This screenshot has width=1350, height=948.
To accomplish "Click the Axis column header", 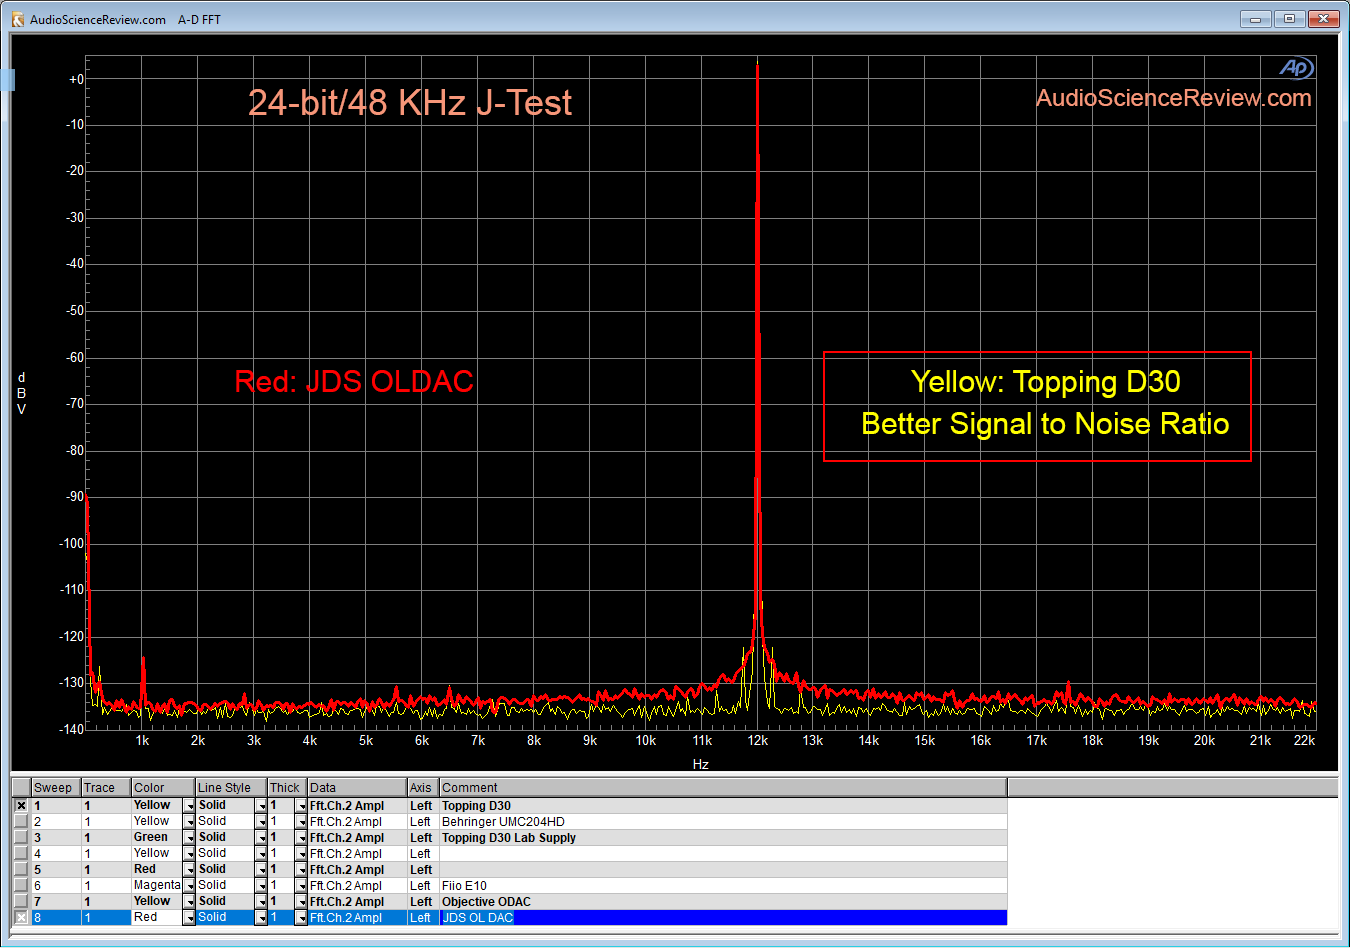I will (x=423, y=788).
